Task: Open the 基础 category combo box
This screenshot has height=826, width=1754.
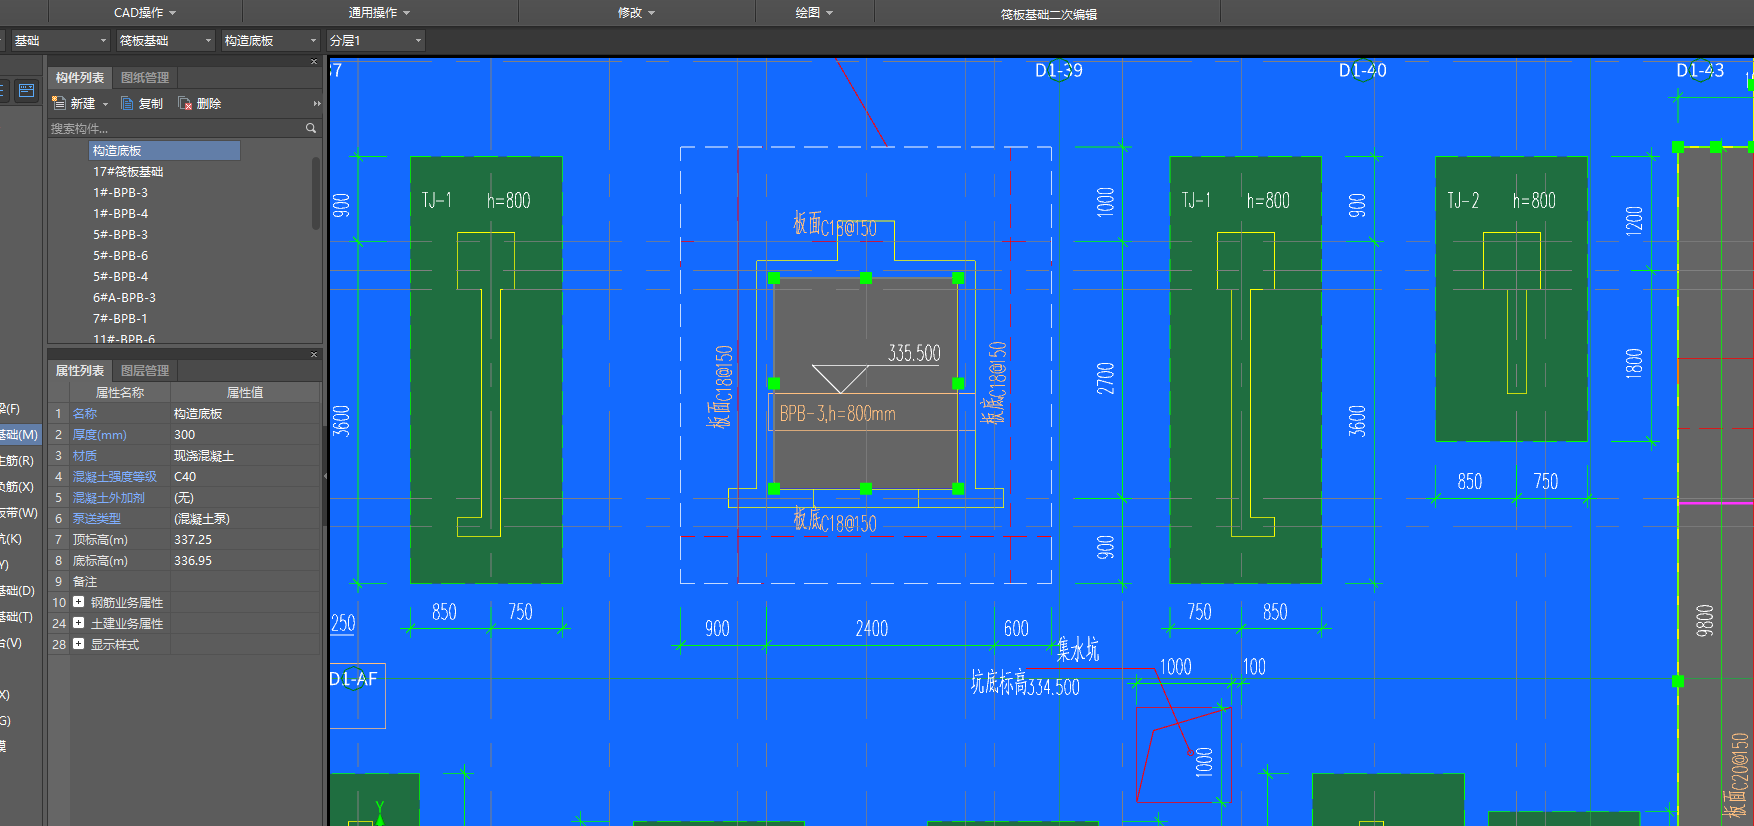Action: (x=60, y=40)
